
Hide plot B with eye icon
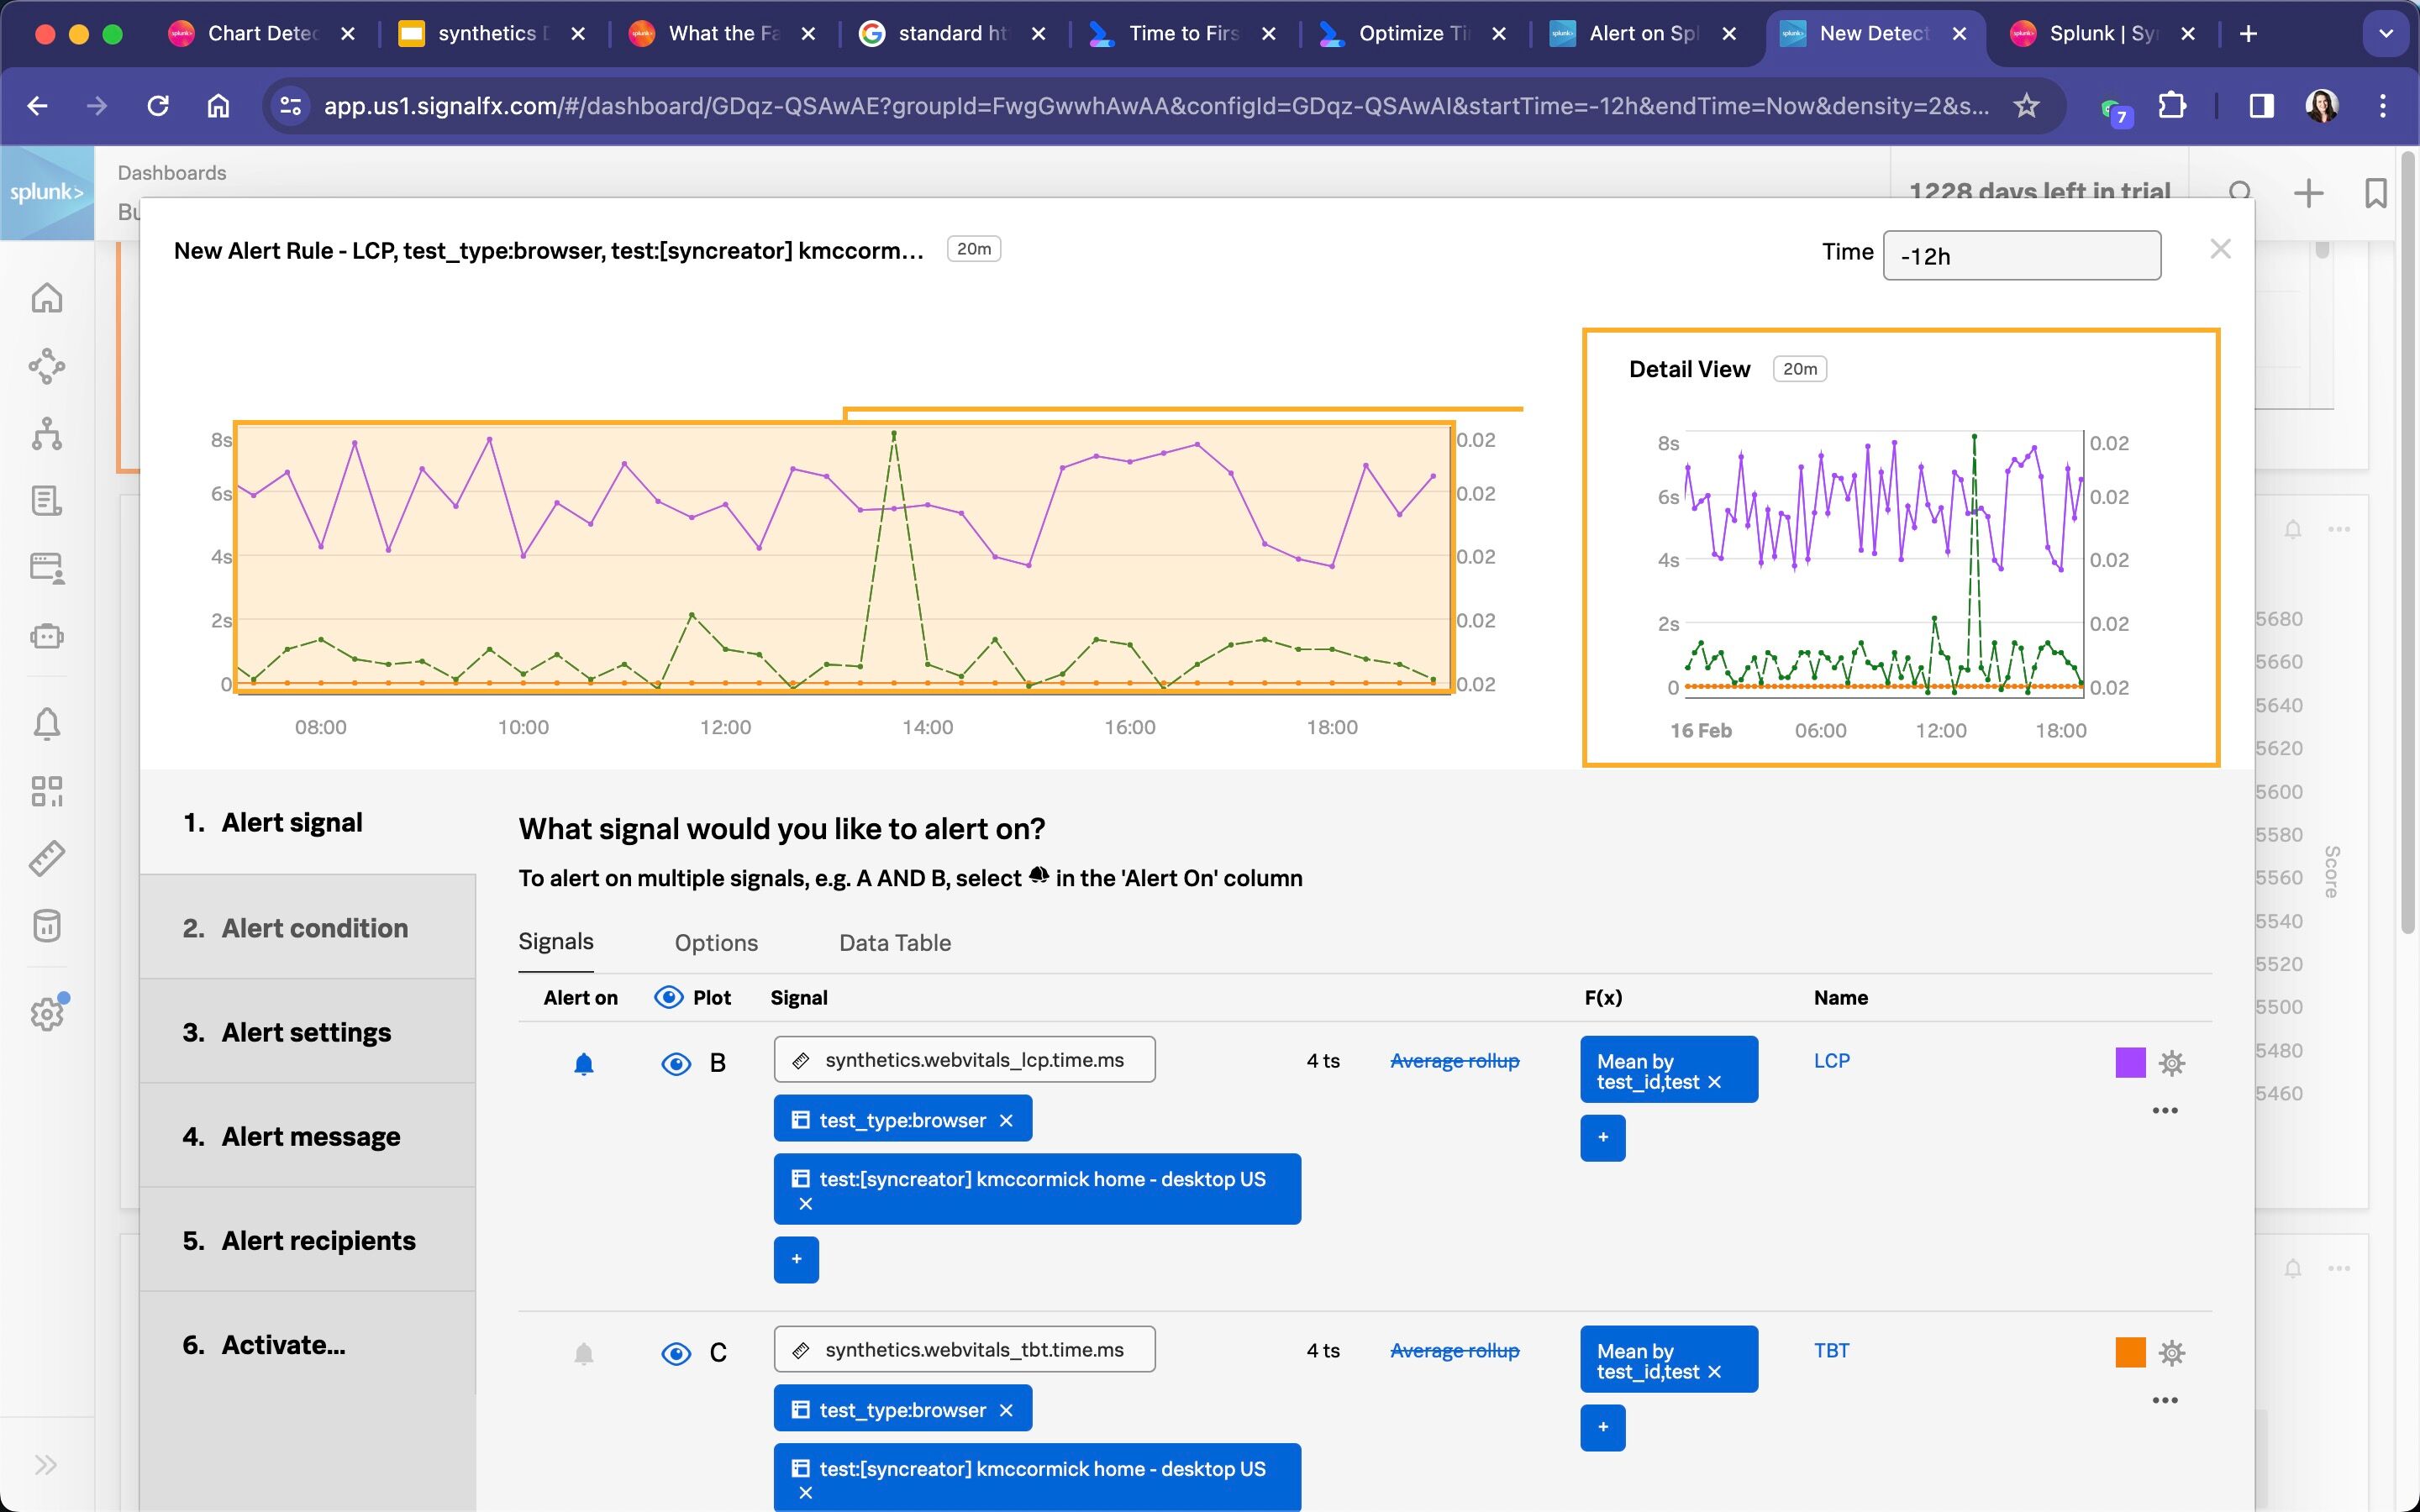pyautogui.click(x=677, y=1063)
